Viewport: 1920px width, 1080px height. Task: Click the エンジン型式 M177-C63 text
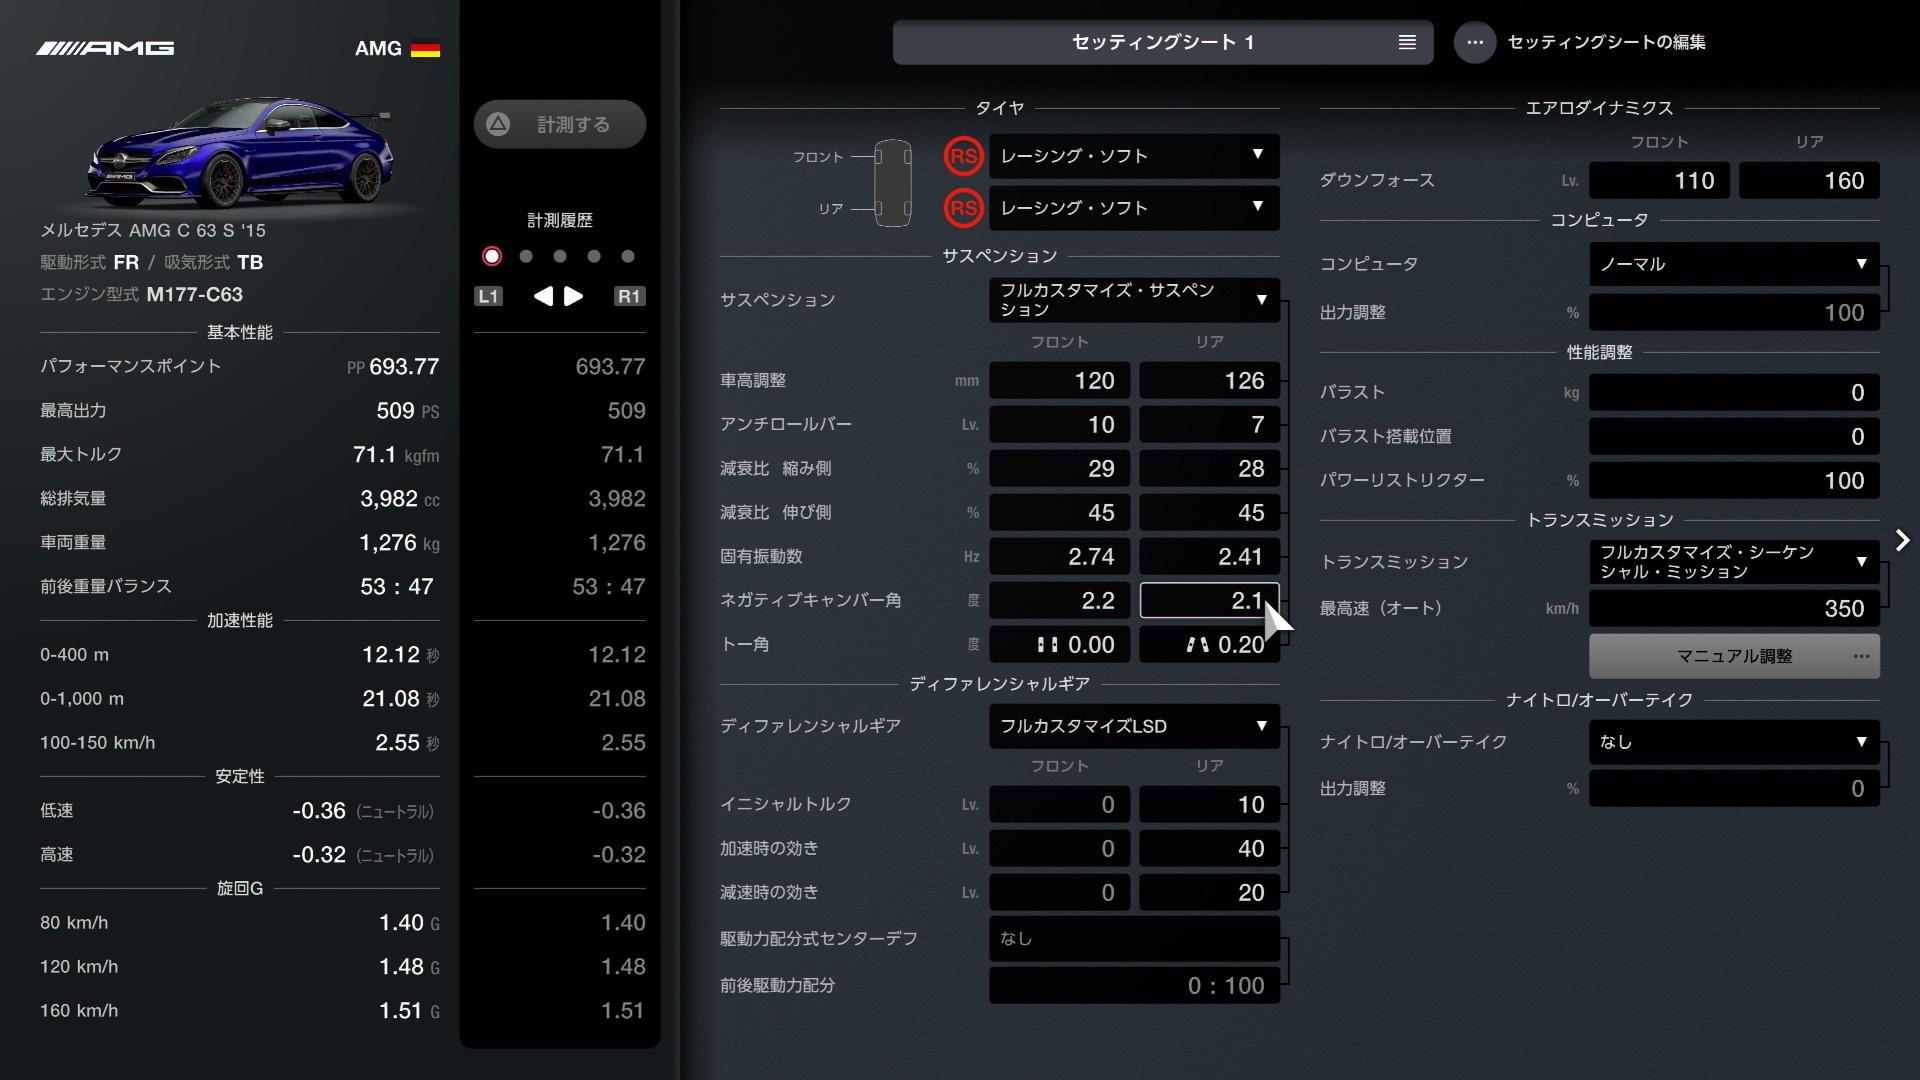pyautogui.click(x=141, y=295)
